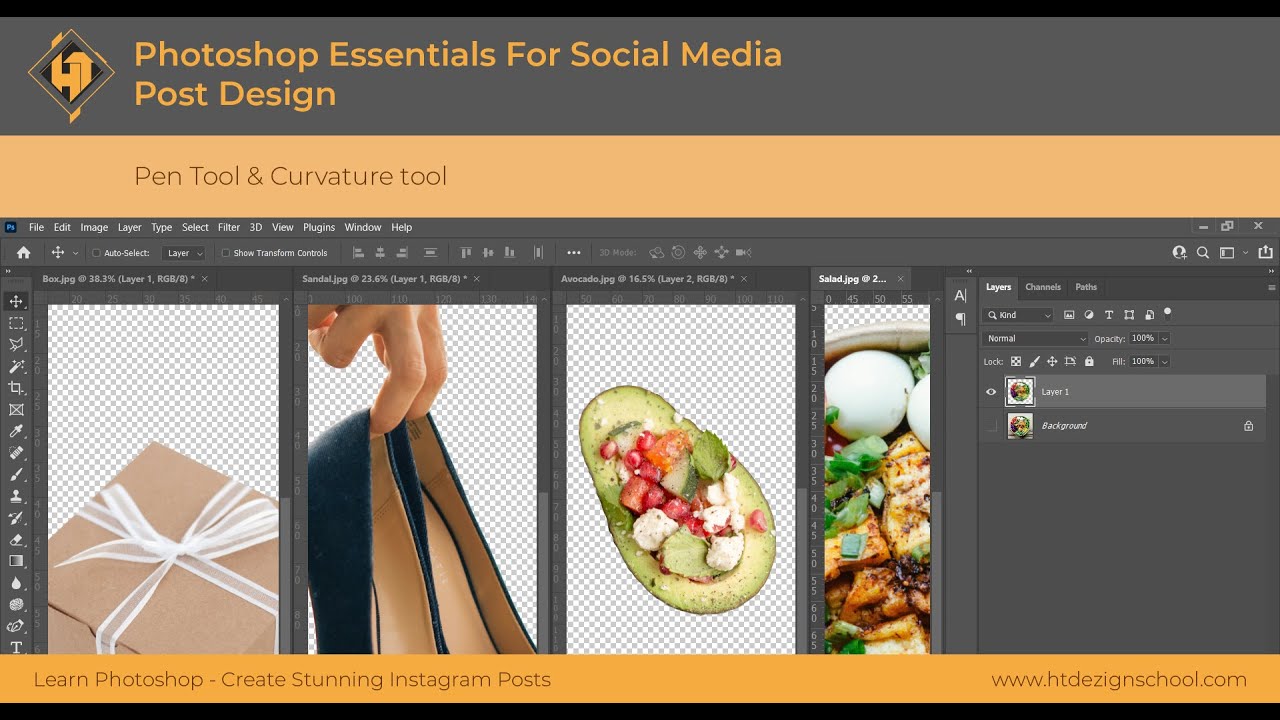Toggle the shape layer filter
This screenshot has width=1280, height=720.
1129,315
